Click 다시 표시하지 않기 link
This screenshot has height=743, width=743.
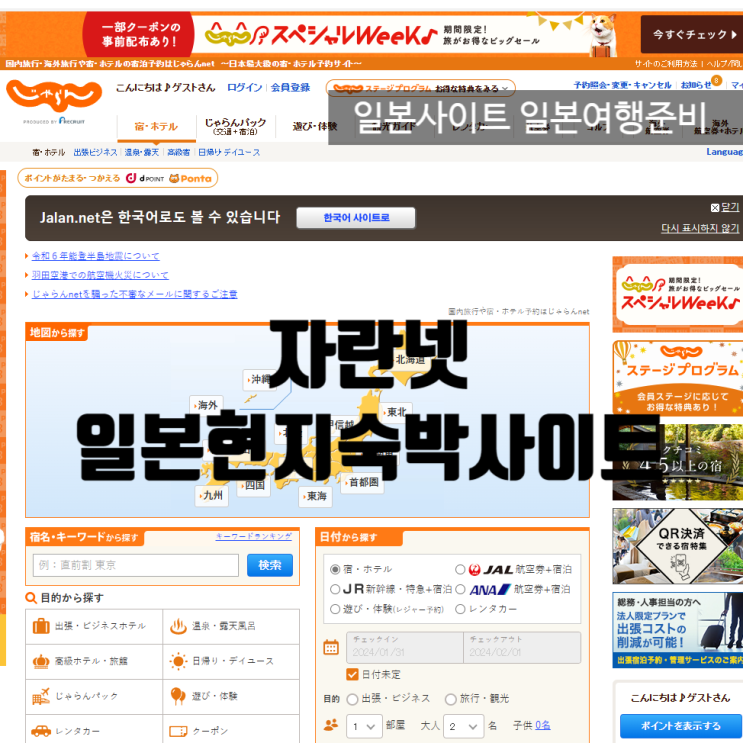tap(700, 228)
